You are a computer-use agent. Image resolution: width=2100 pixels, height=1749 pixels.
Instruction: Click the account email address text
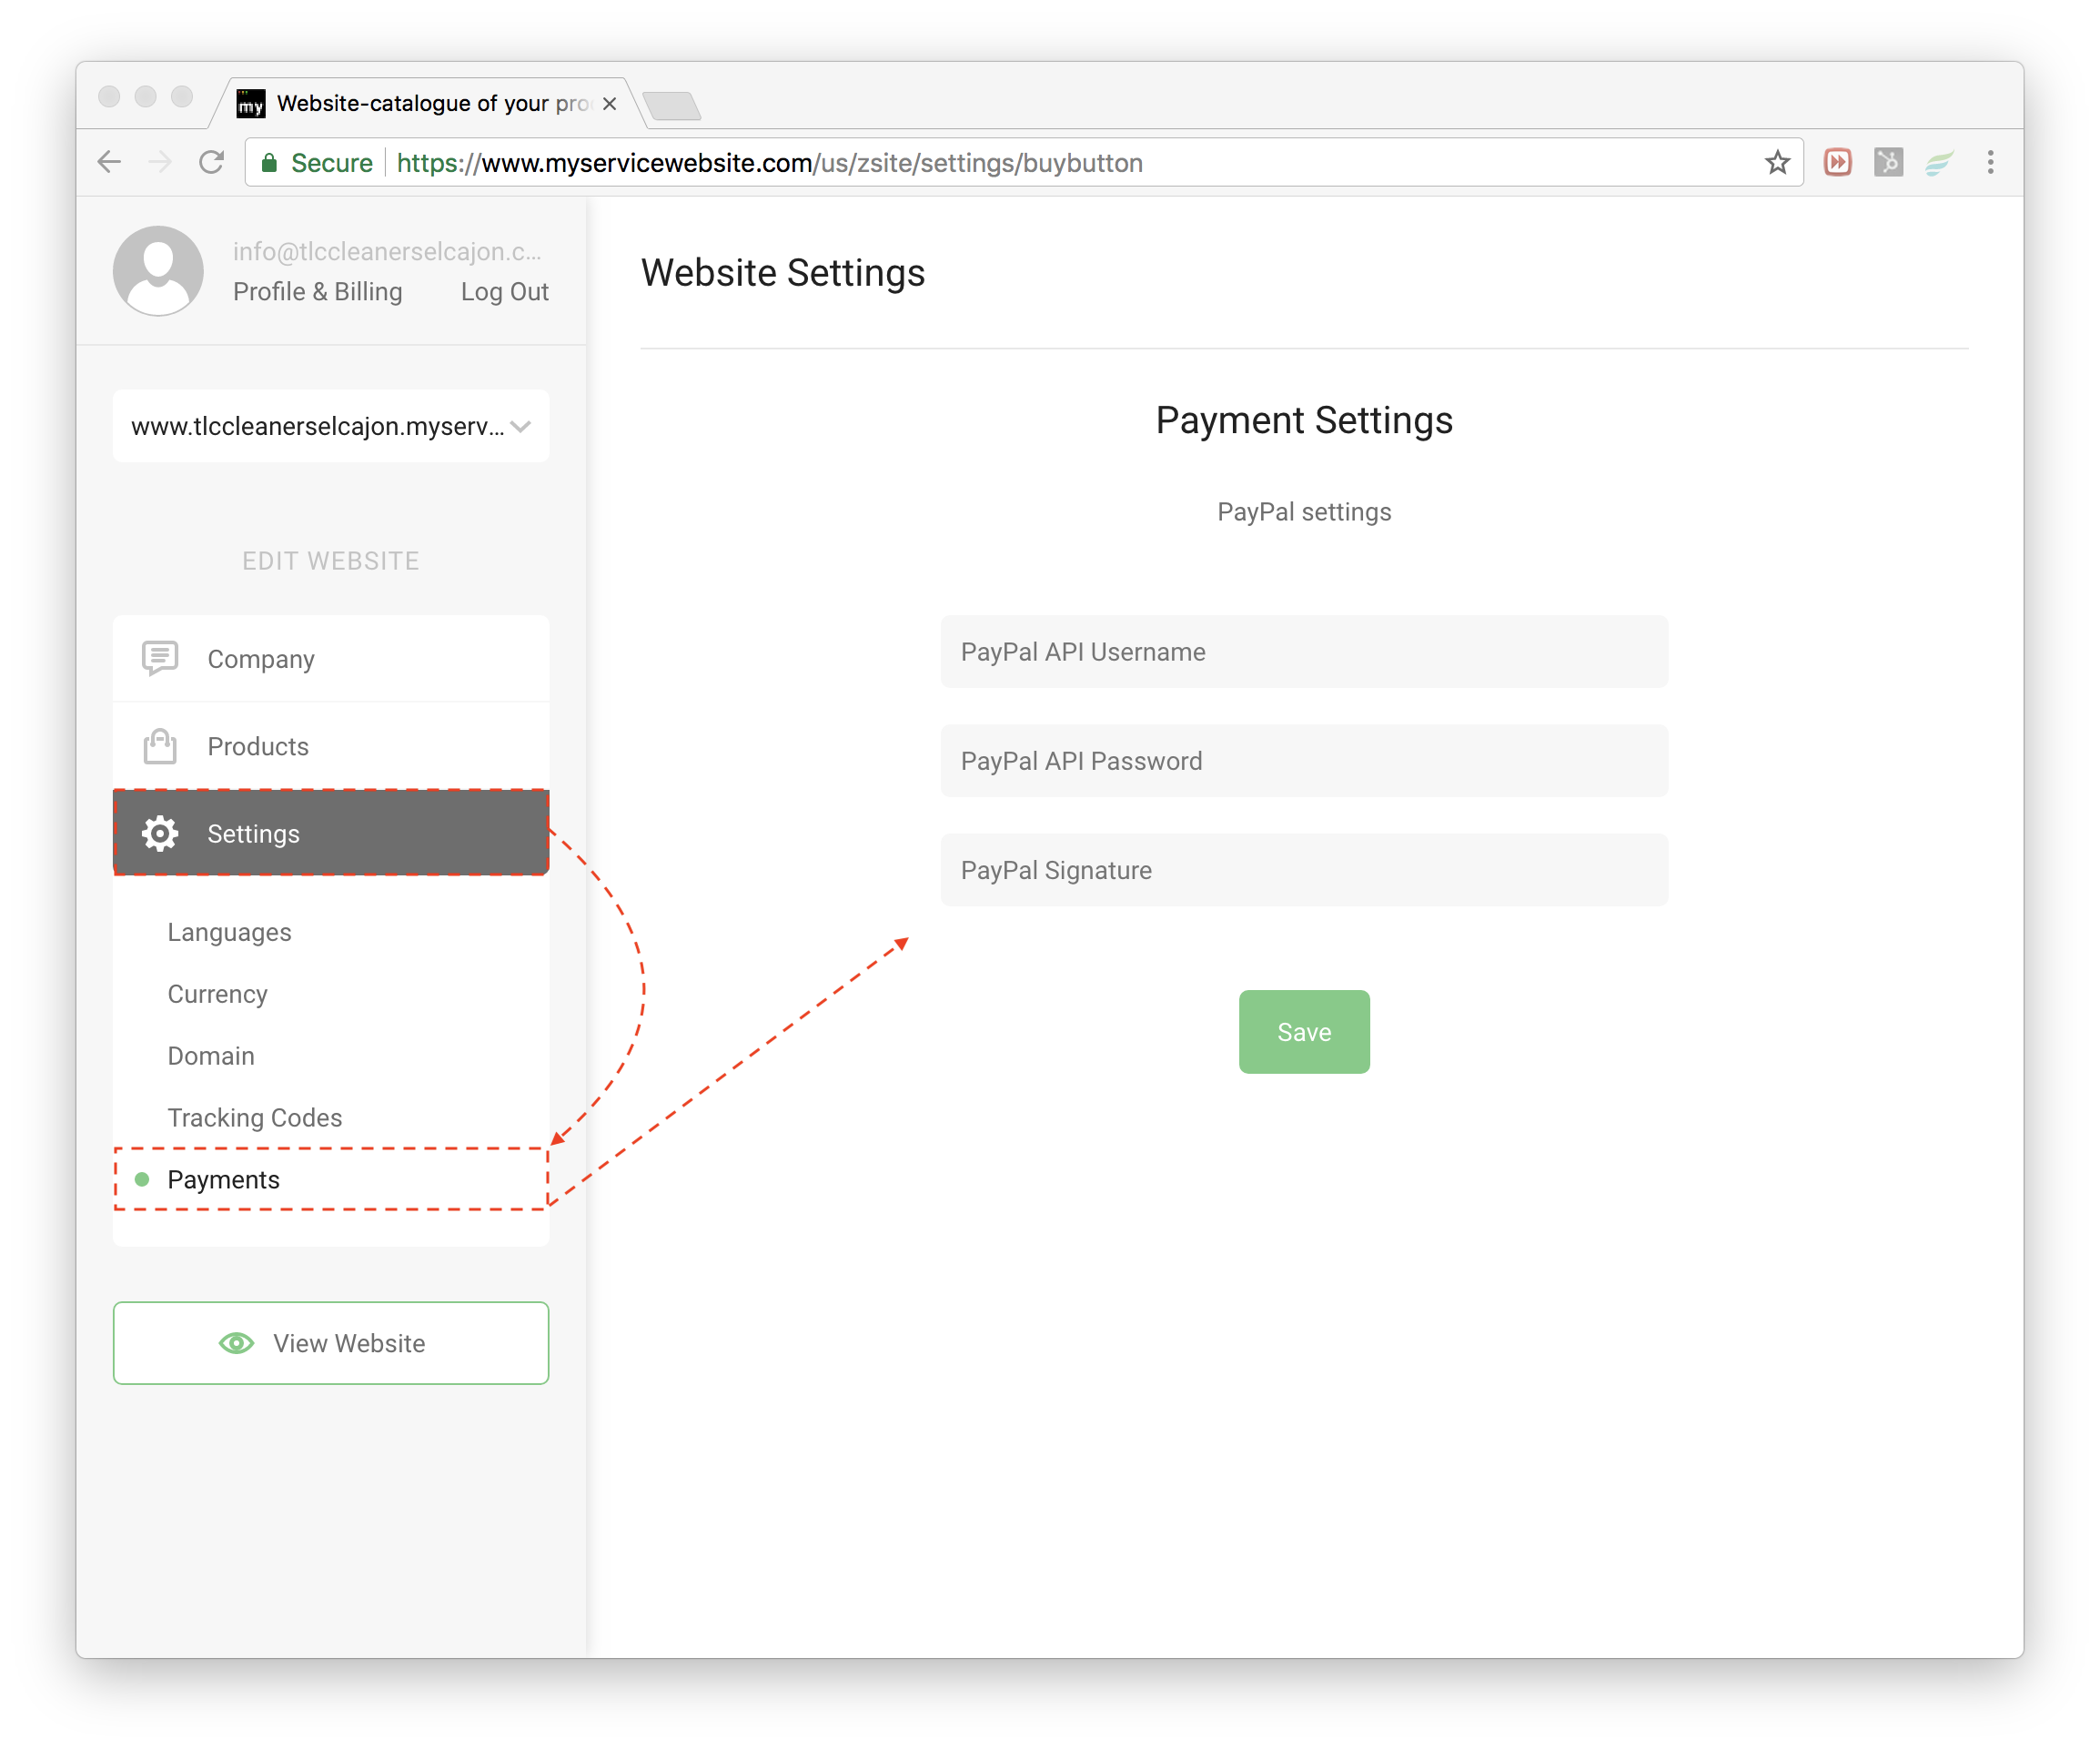(x=388, y=251)
